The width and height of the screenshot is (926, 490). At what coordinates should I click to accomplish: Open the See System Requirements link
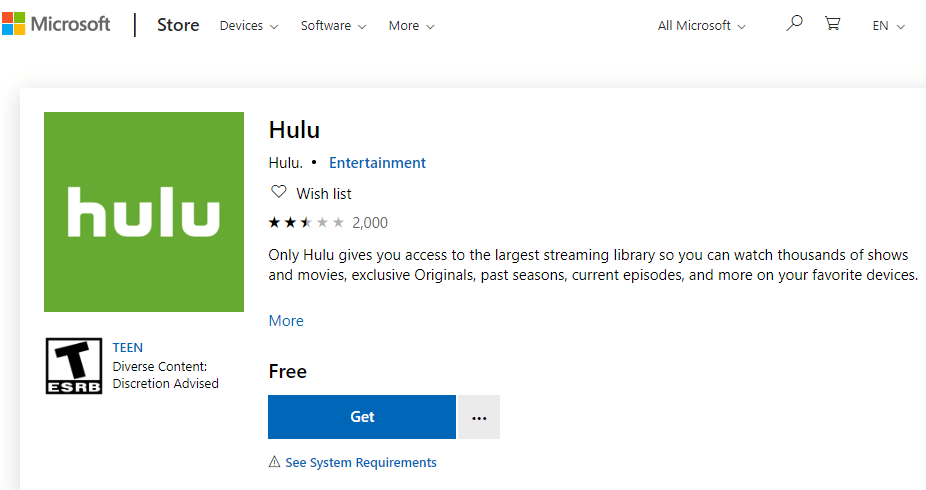[361, 463]
